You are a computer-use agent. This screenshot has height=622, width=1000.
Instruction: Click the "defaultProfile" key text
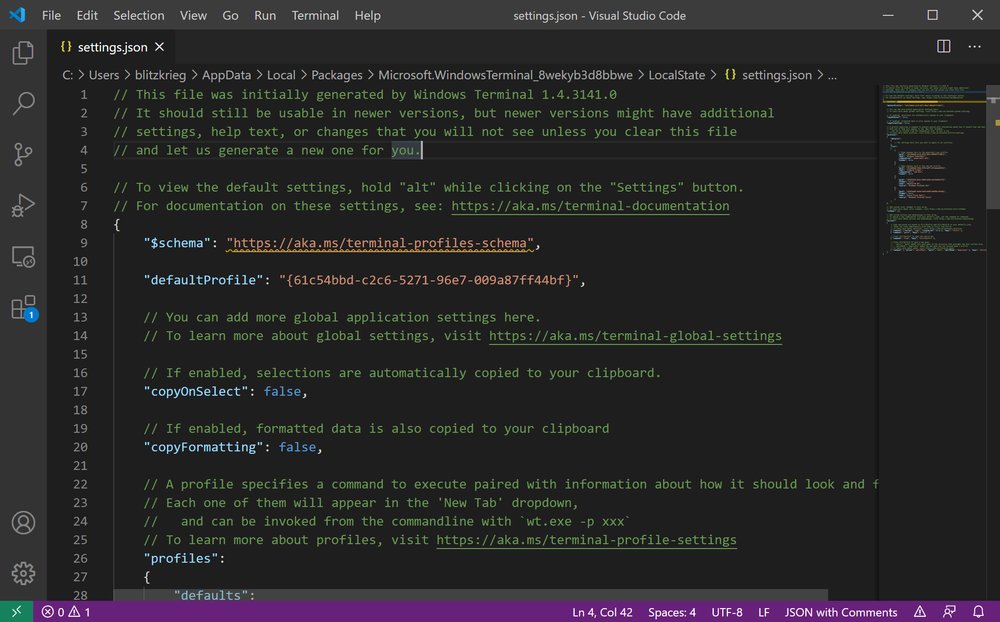pyautogui.click(x=203, y=280)
